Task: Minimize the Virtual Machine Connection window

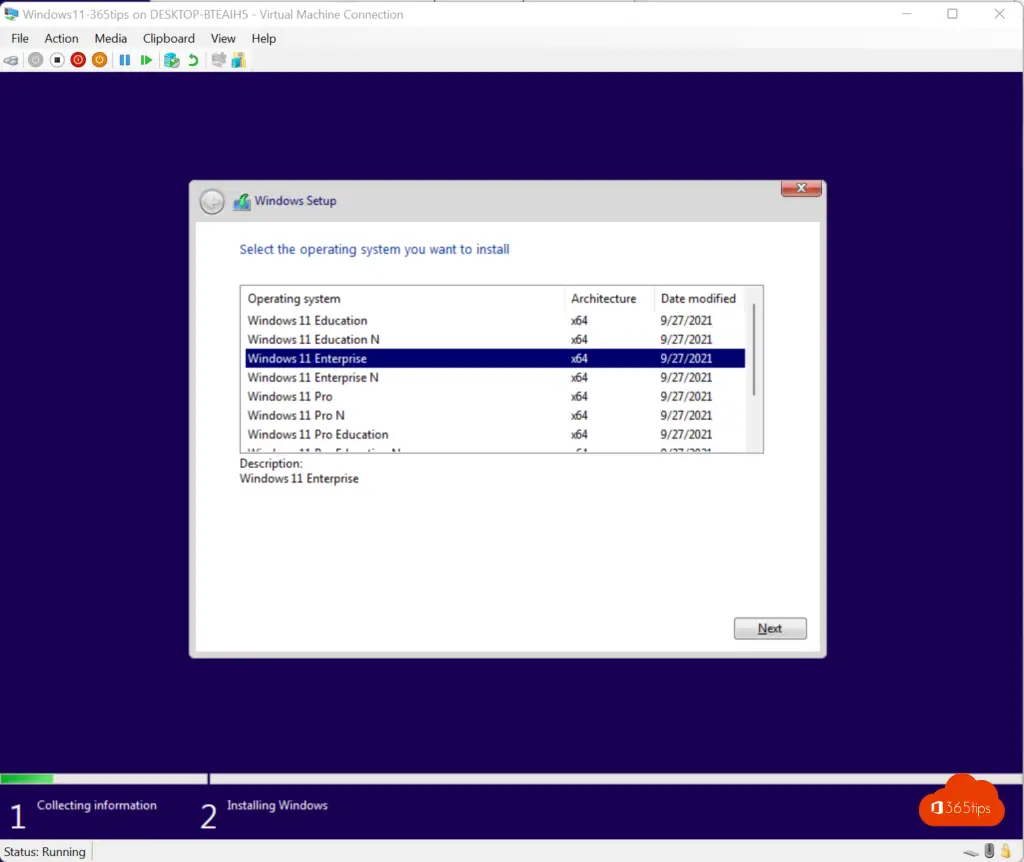Action: click(x=906, y=14)
